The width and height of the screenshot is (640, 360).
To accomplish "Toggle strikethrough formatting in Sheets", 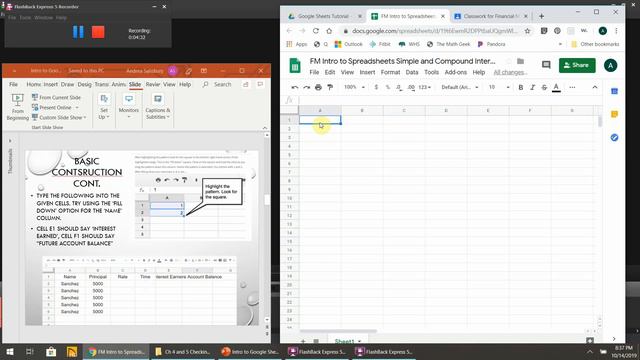I will (x=544, y=87).
